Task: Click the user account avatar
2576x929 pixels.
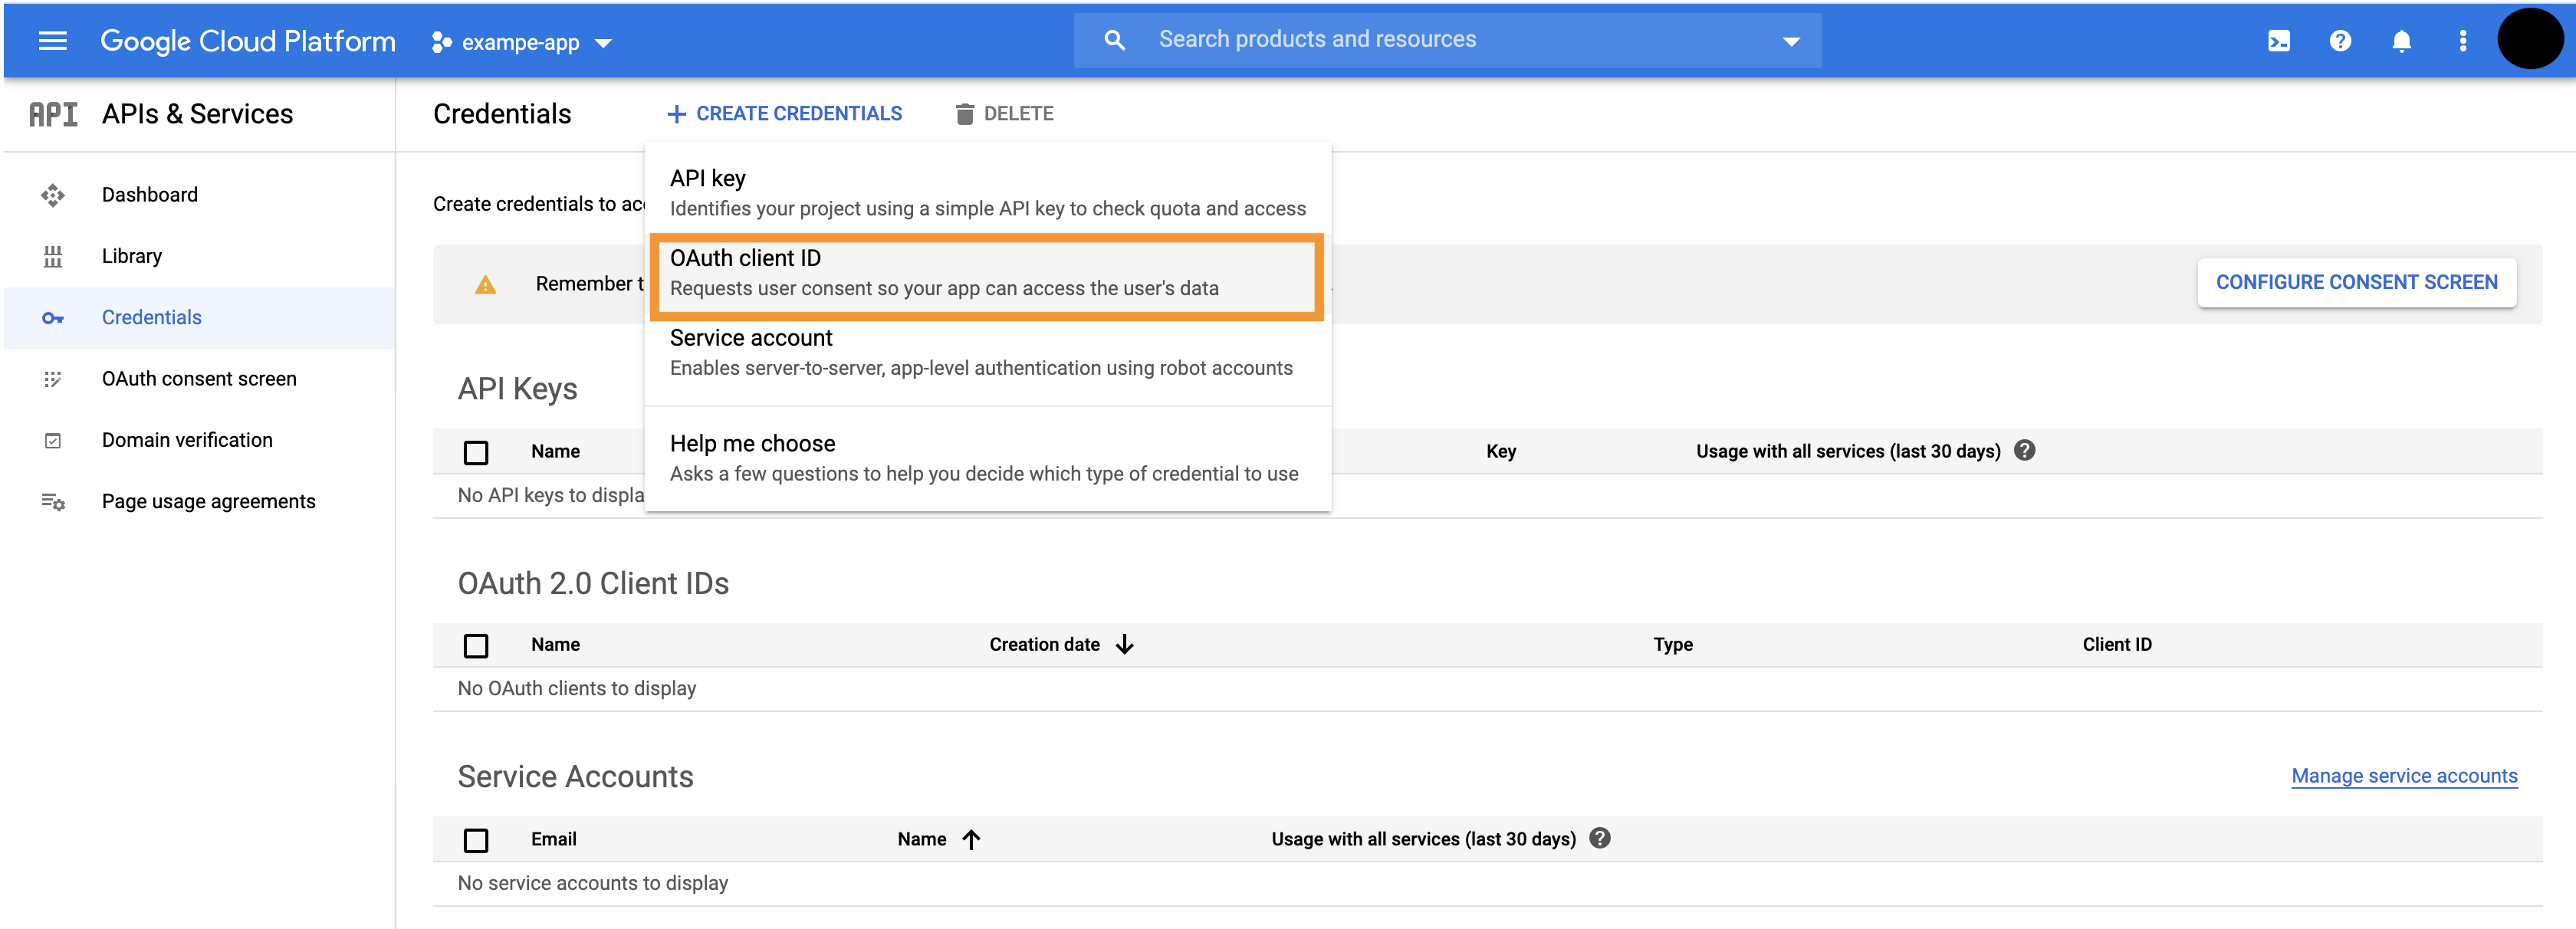Action: [2530, 40]
